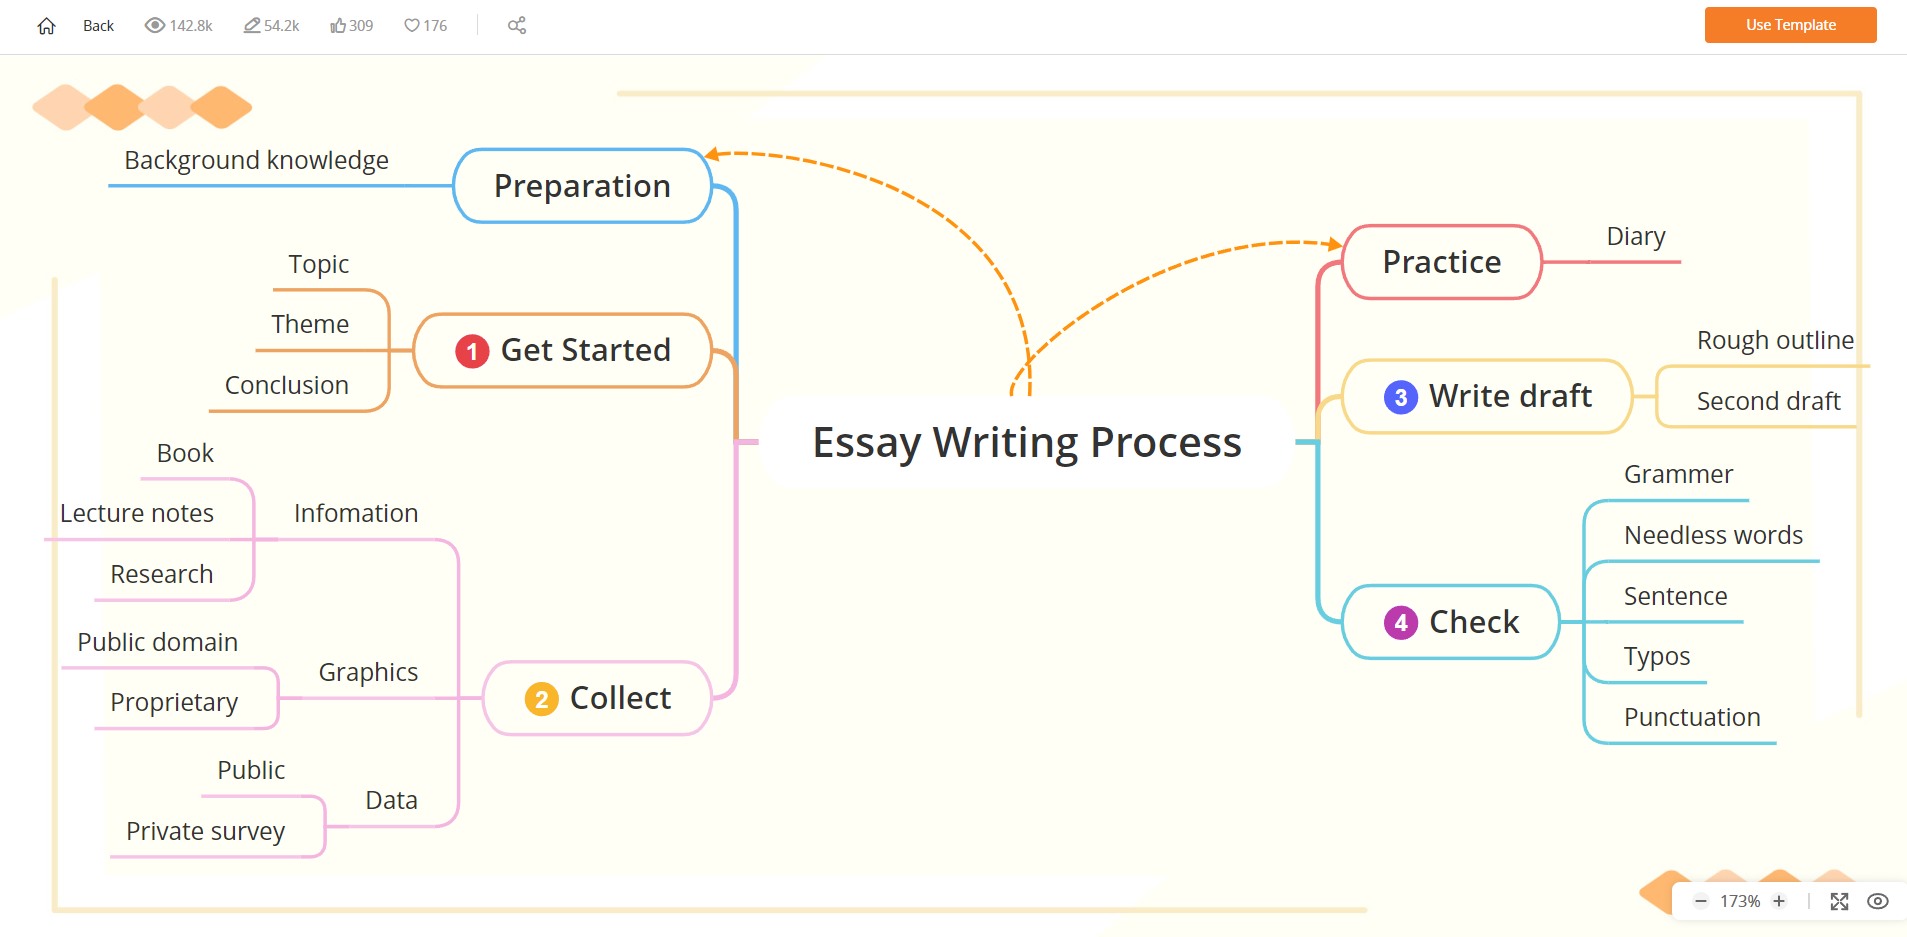Select the Check branch node
The image size is (1907, 937).
click(1450, 622)
